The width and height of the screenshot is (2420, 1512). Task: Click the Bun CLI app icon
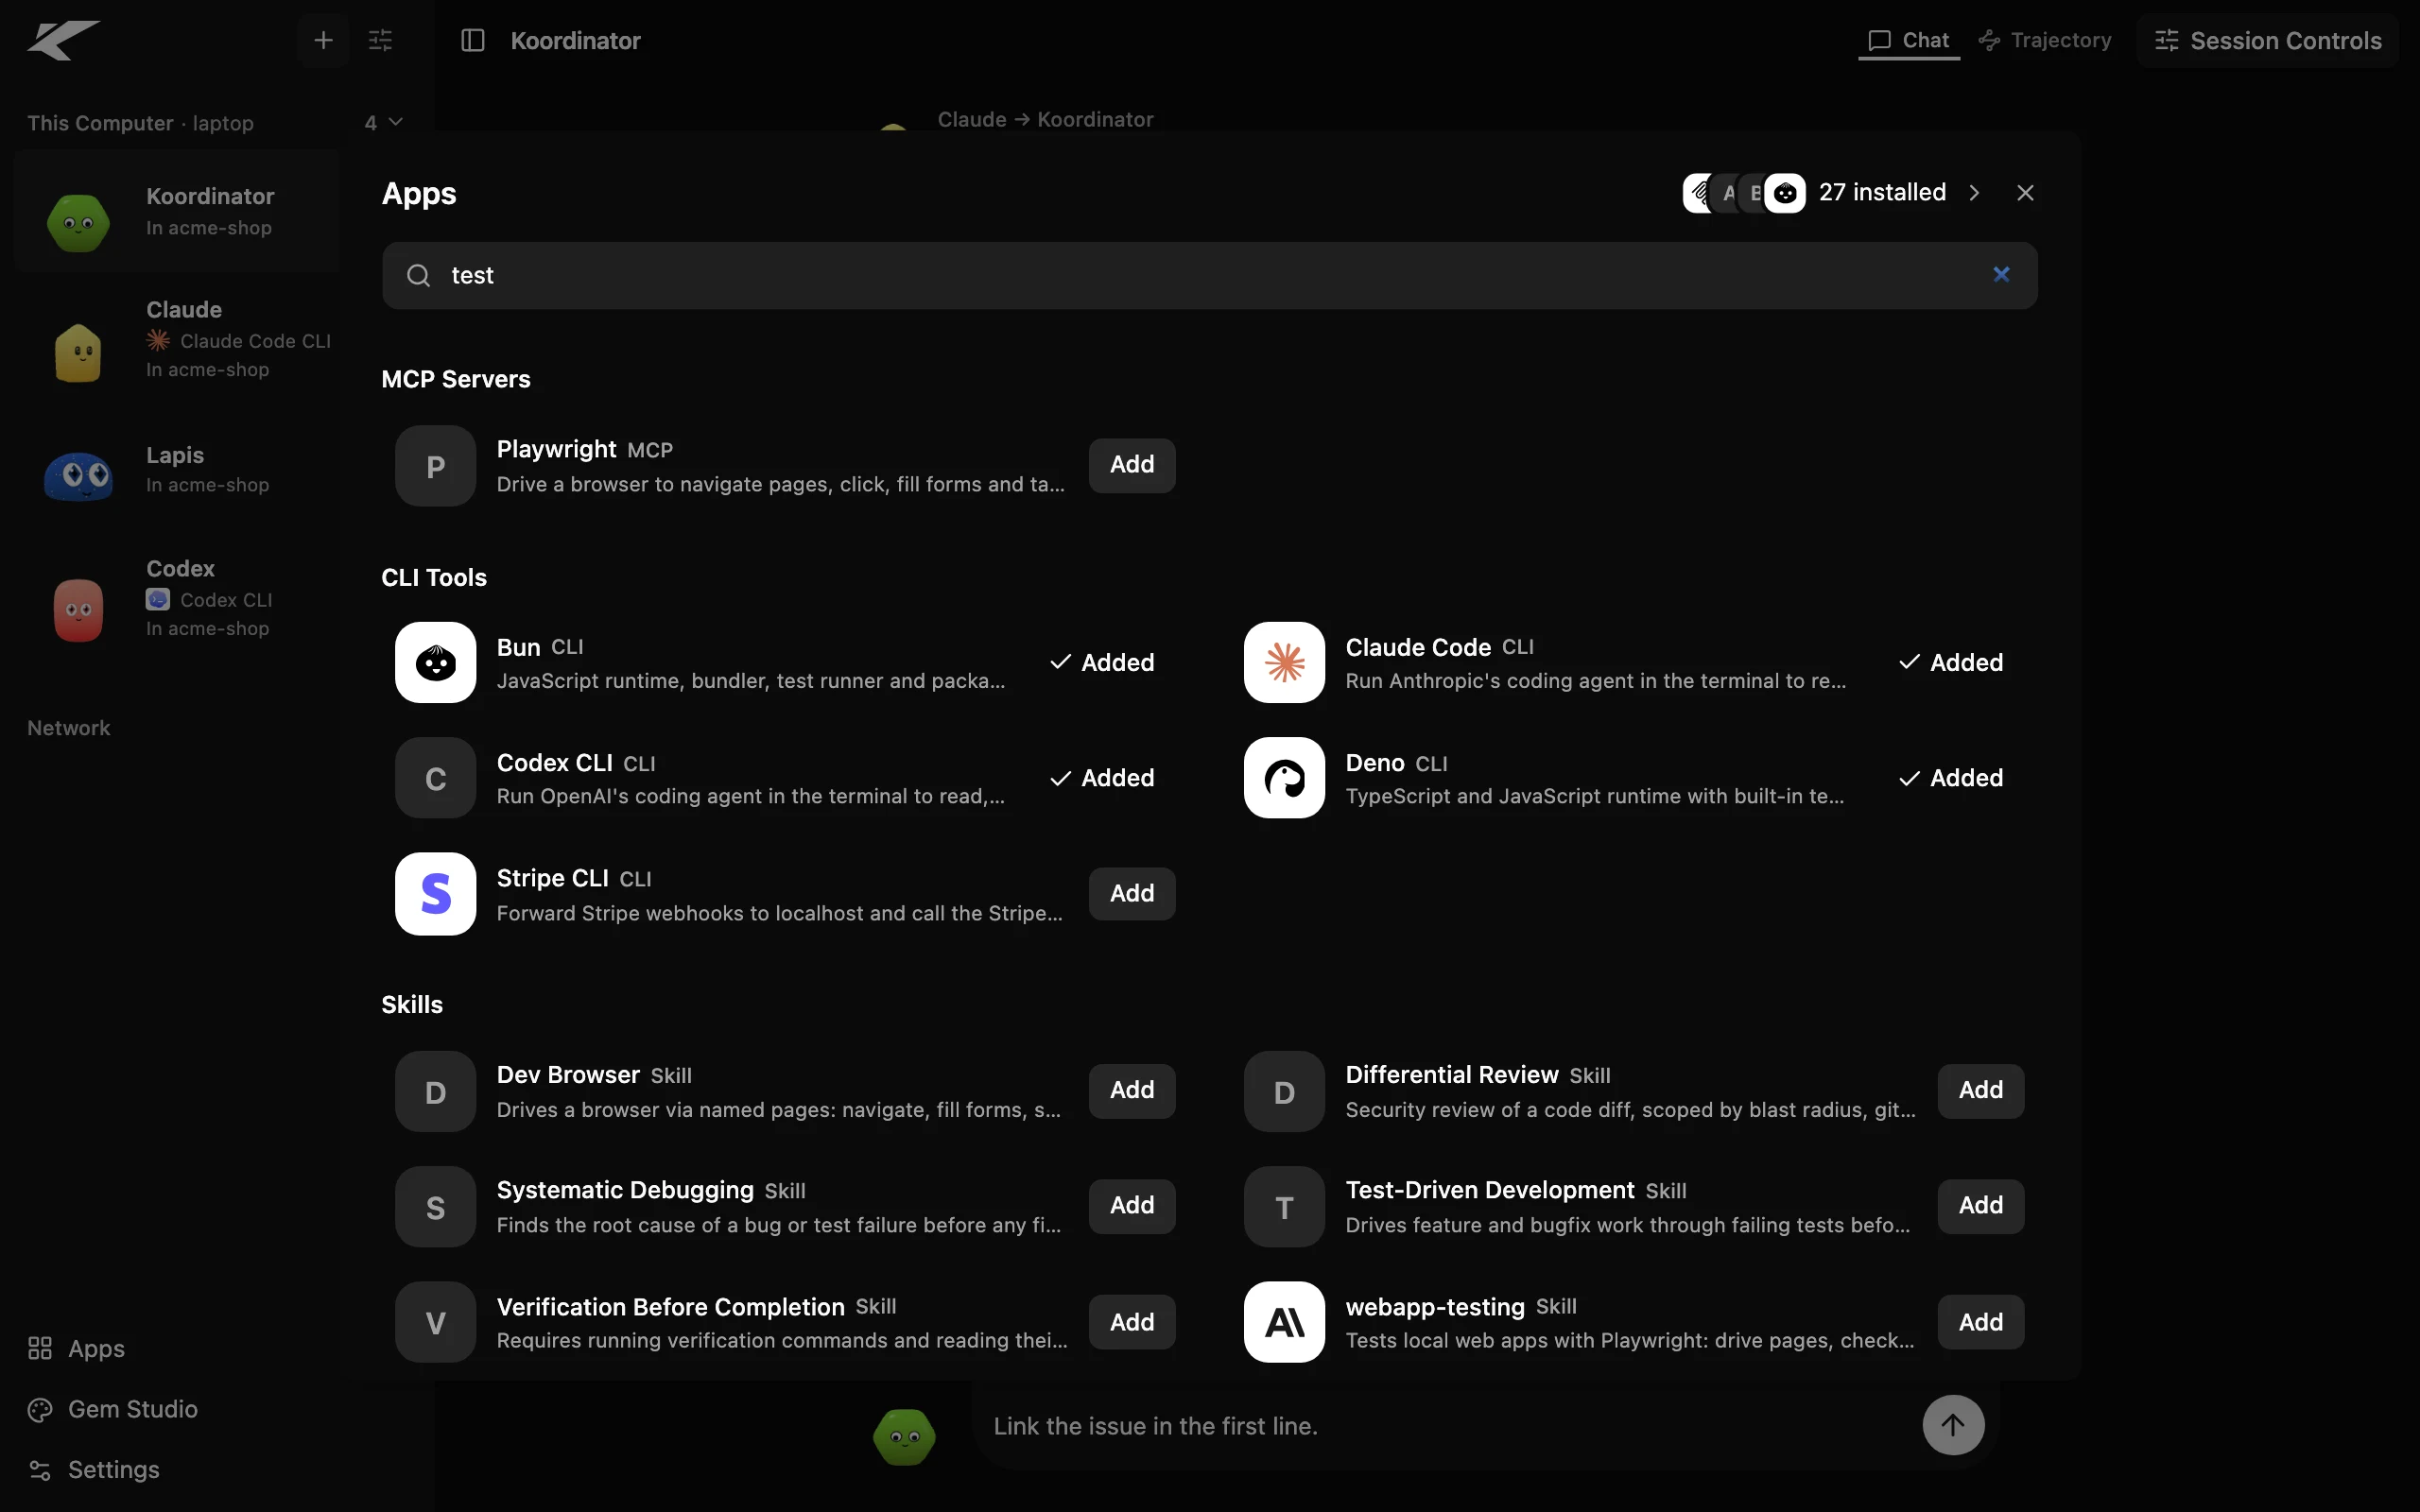(435, 662)
